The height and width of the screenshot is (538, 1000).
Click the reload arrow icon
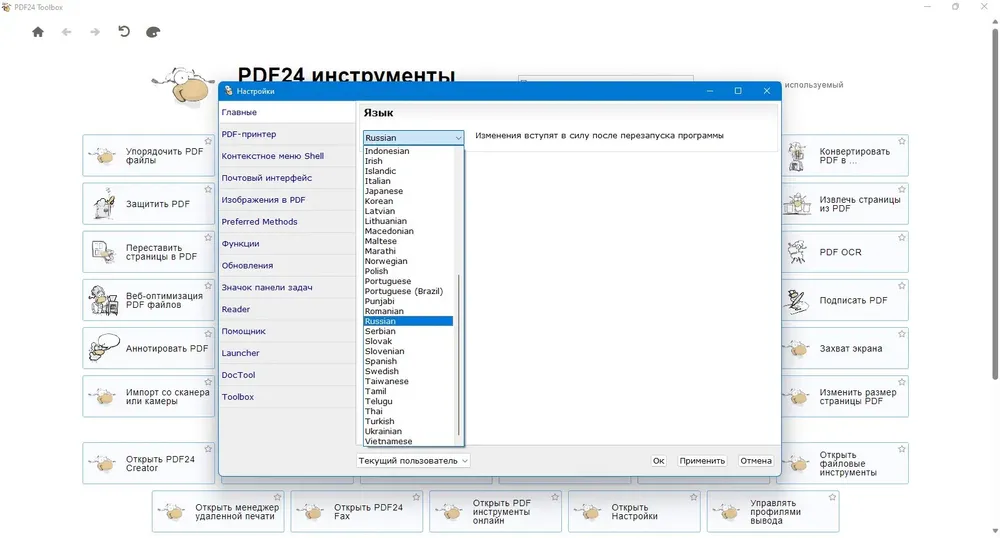tap(124, 32)
